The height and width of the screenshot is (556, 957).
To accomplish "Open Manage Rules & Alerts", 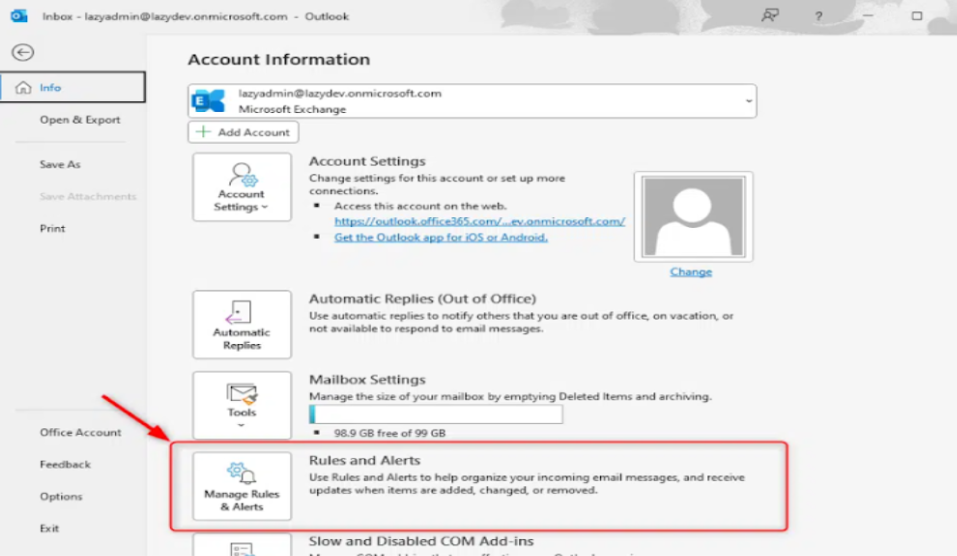I will point(242,486).
